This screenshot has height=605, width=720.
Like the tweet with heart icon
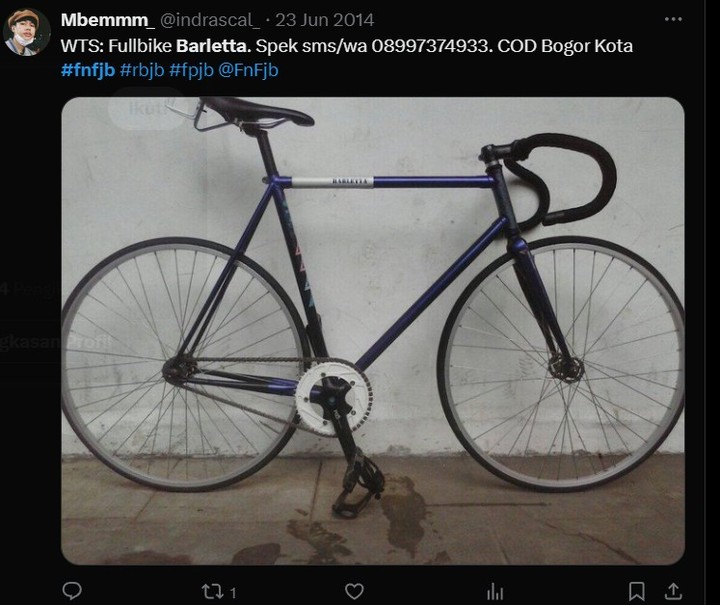(354, 591)
